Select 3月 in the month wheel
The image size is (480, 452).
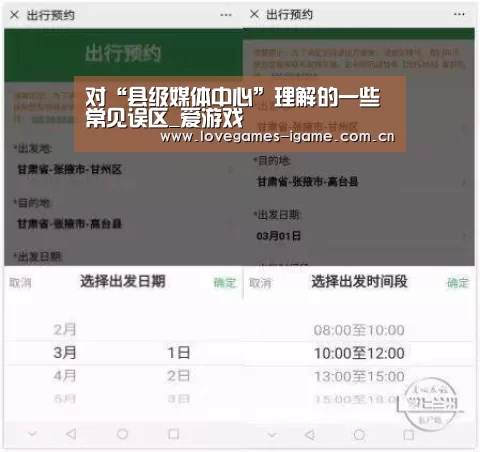click(x=65, y=353)
